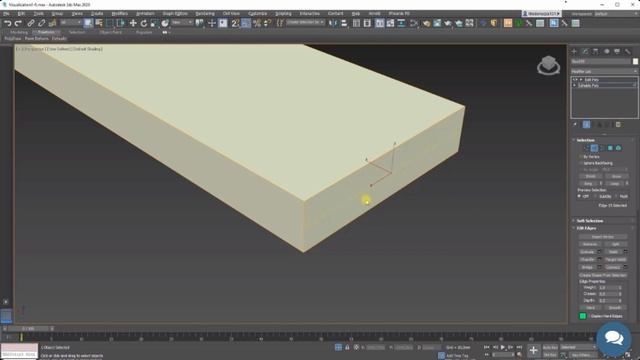Click the Align tool icon
The image size is (640, 360).
coord(344,23)
